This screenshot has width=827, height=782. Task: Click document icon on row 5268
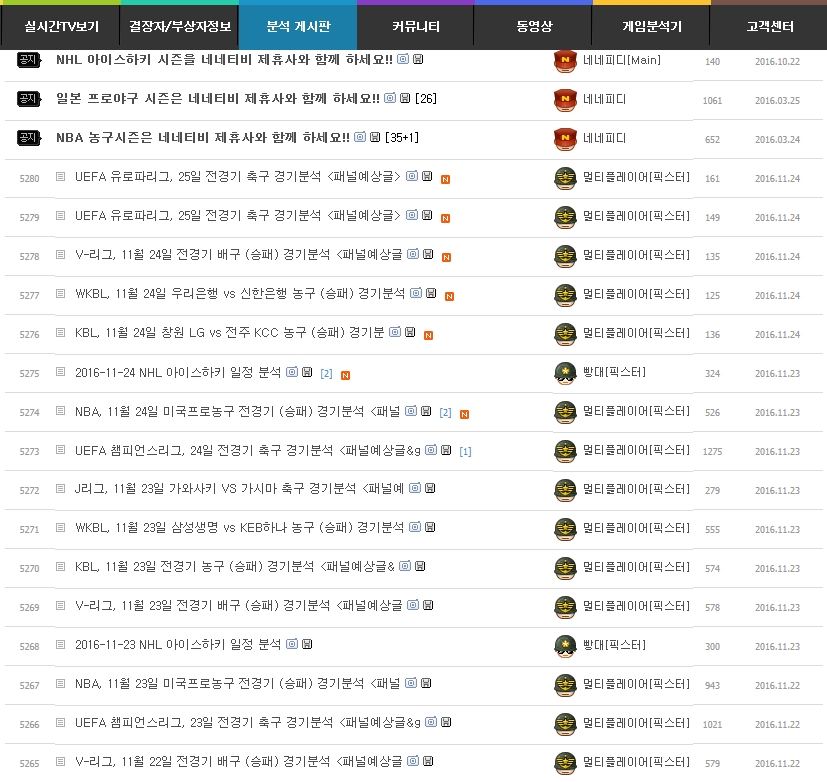61,645
